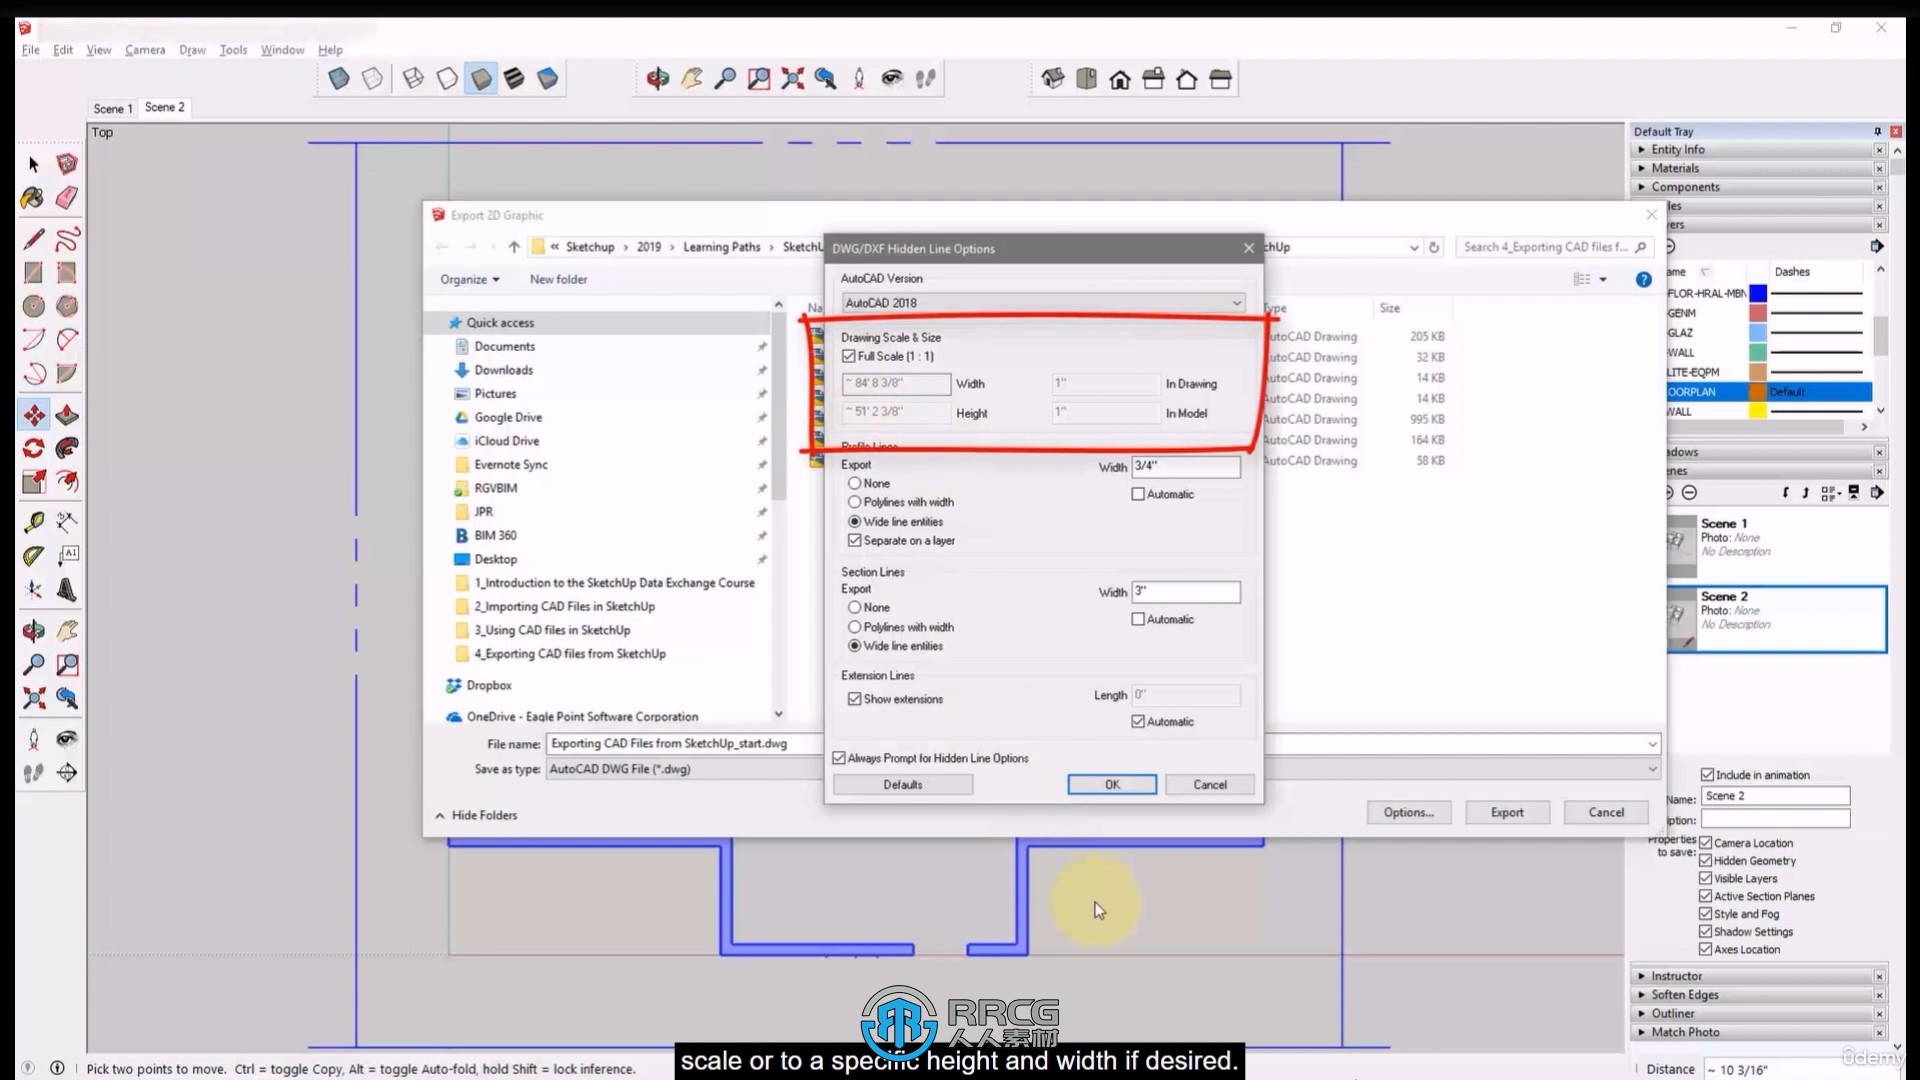Viewport: 1920px width, 1080px height.
Task: Select the Push/Pull tool
Action: coord(67,415)
